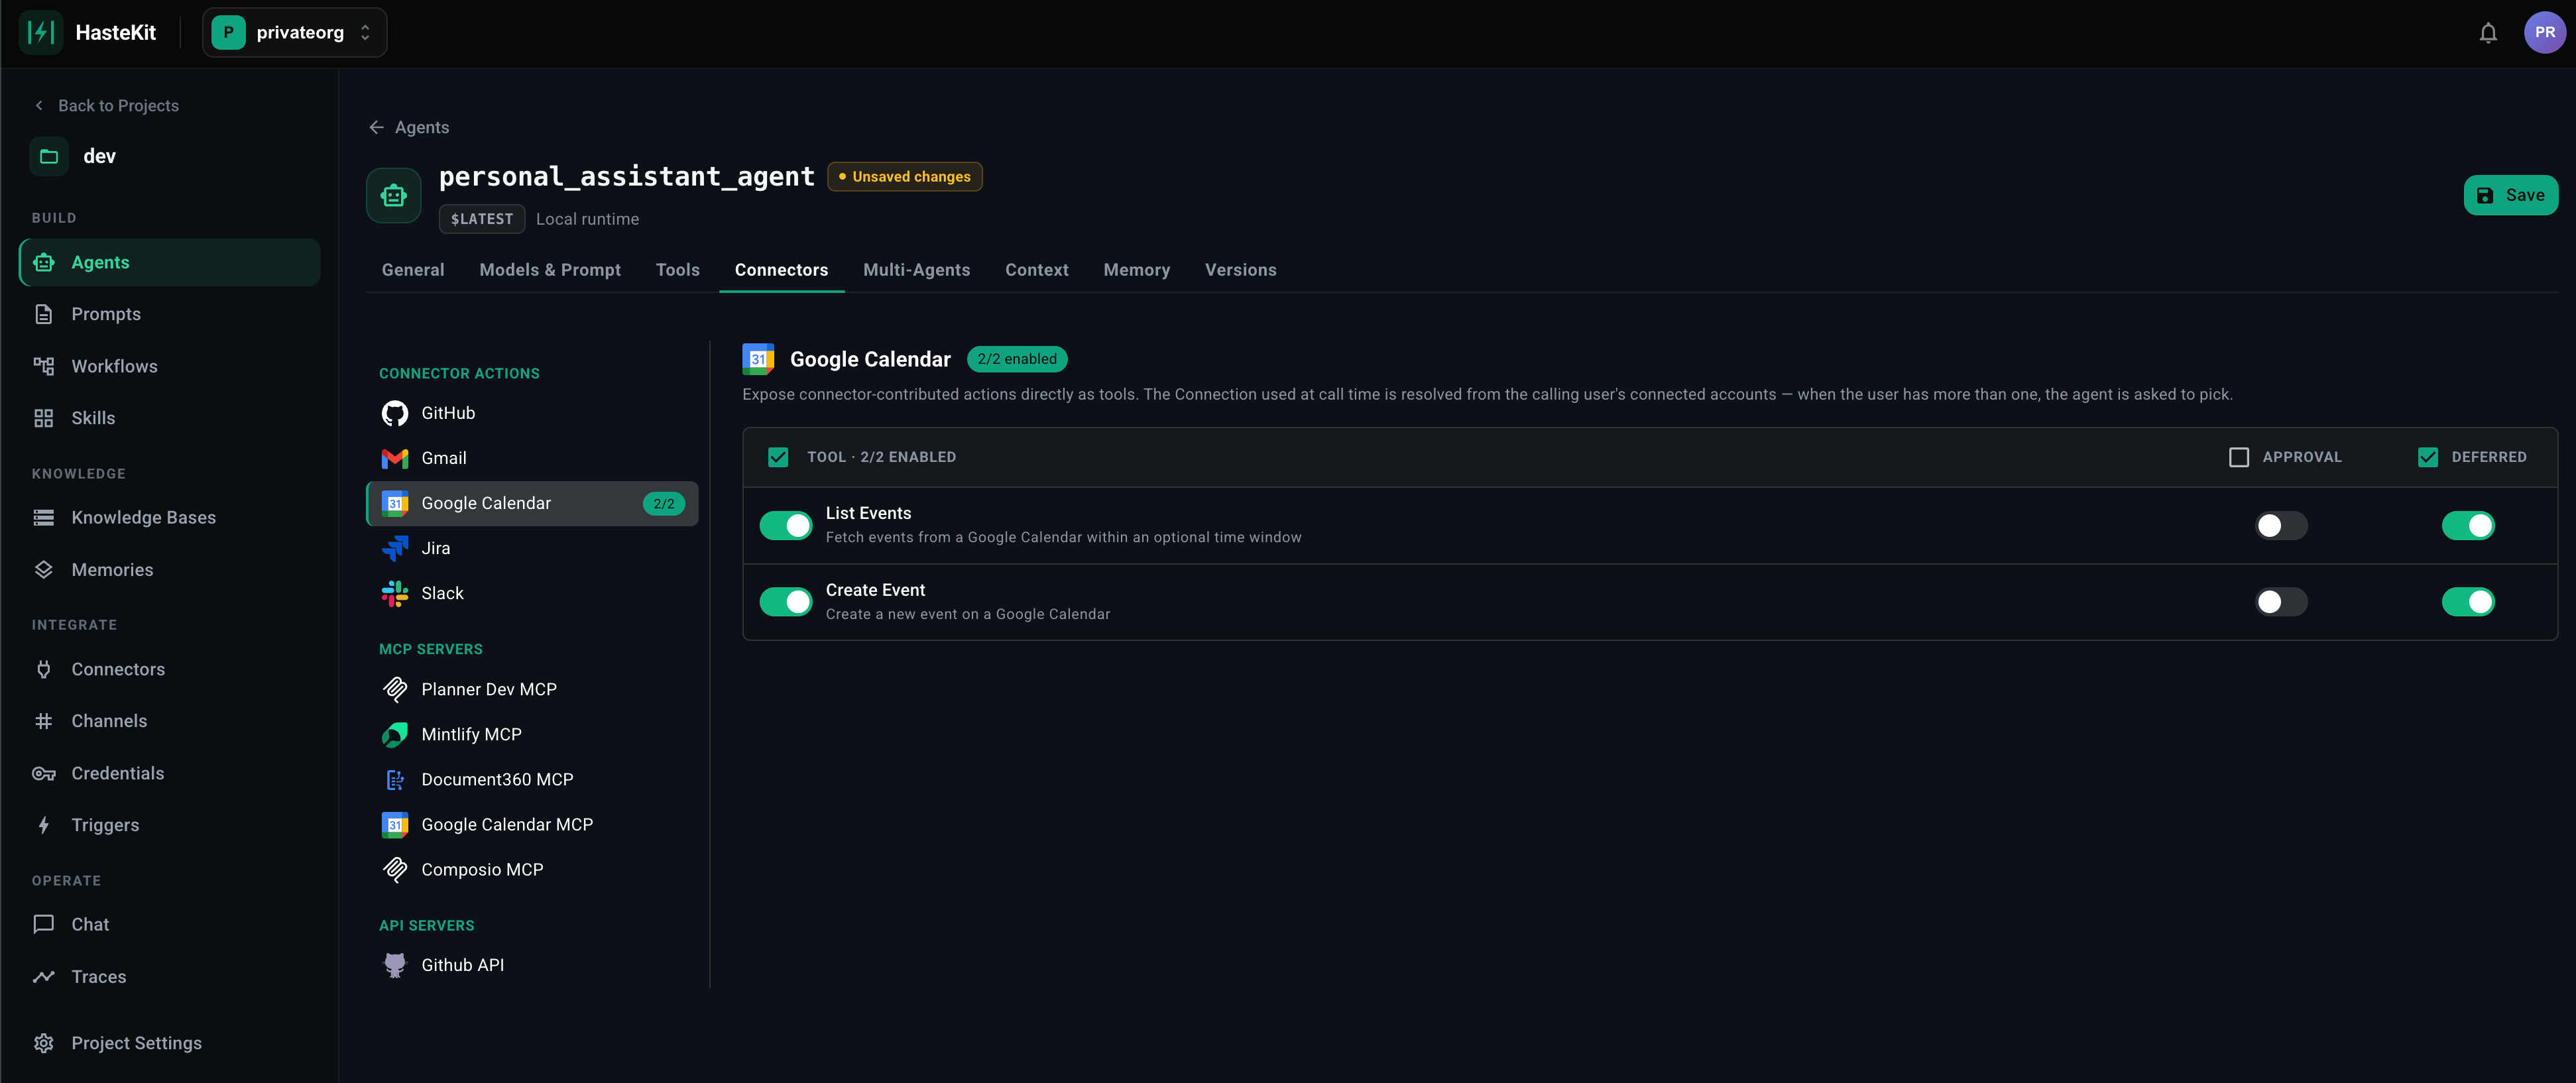
Task: Click the Project Settings gear icon
Action: click(x=44, y=1043)
